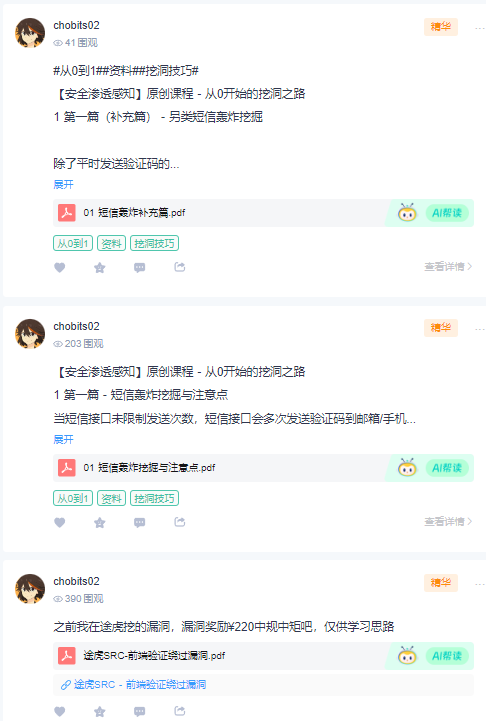Select the 从0到1 tag in first post
This screenshot has height=721, width=486.
tap(73, 243)
